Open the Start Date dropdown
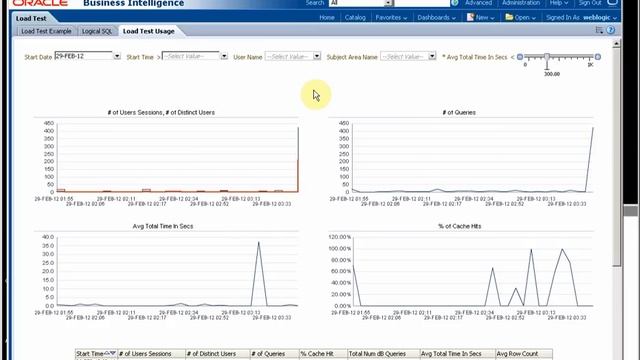 click(117, 56)
